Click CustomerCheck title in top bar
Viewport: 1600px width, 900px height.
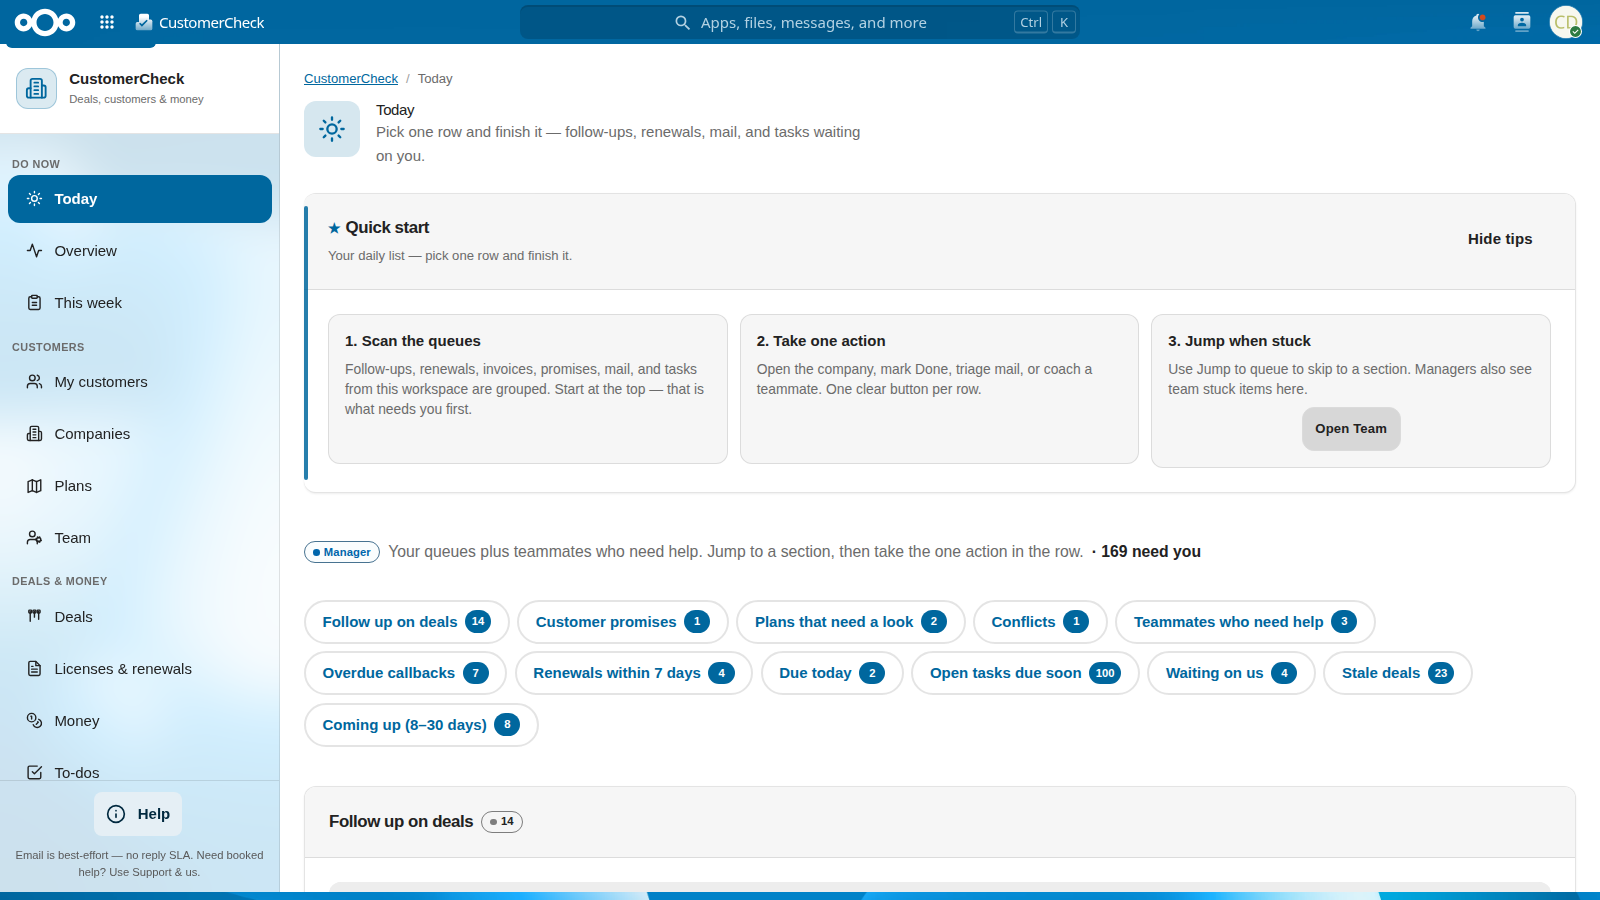212,22
